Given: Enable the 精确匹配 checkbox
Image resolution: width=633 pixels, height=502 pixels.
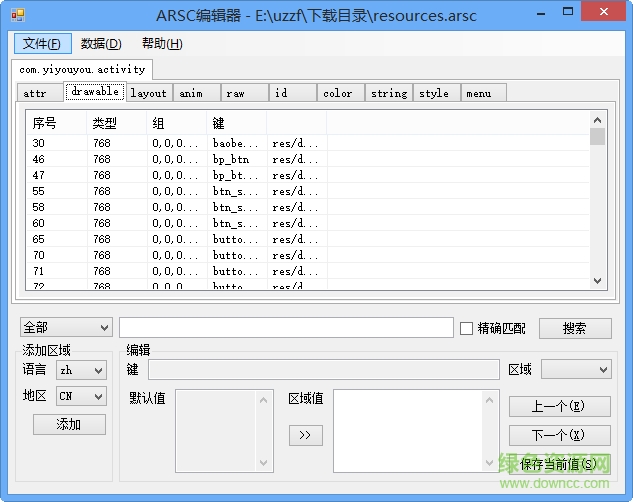Looking at the screenshot, I should (466, 328).
